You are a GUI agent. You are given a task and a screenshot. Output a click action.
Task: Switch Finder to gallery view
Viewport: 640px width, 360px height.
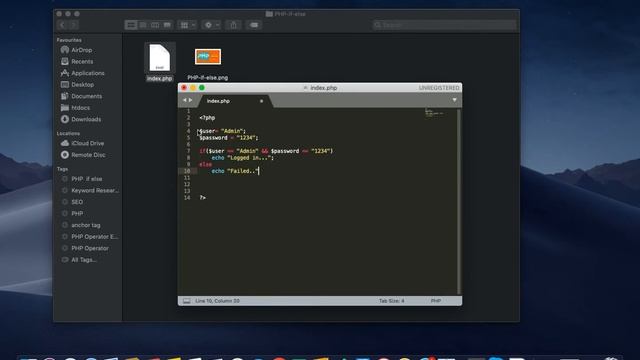167,25
